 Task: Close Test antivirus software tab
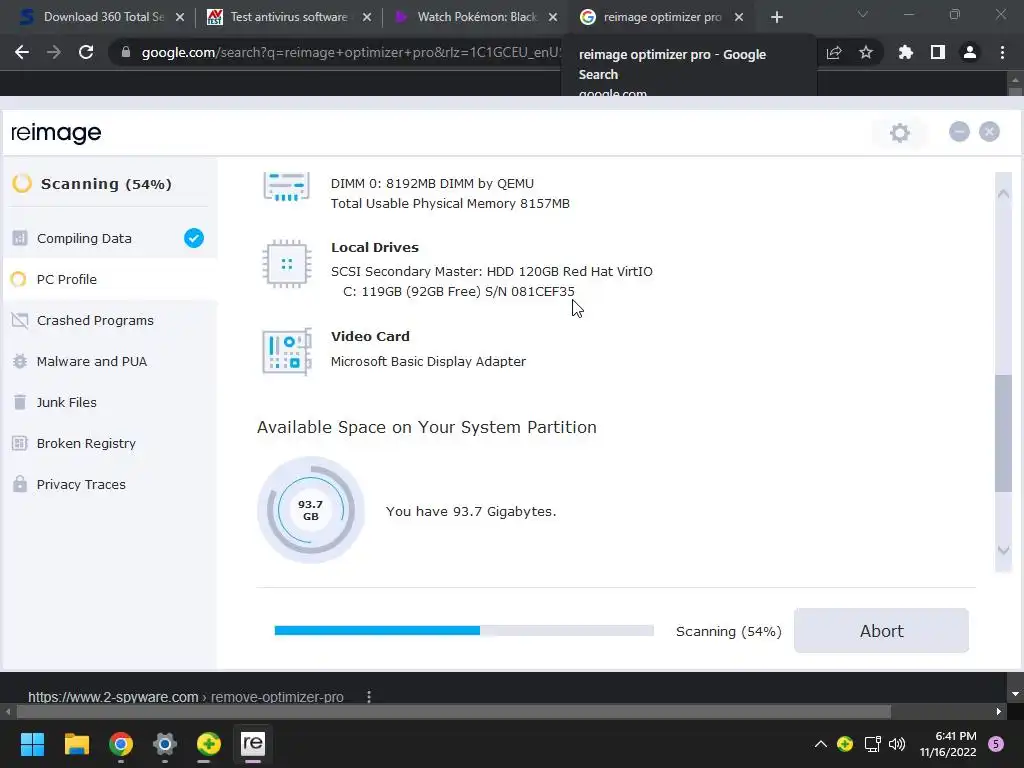pos(367,18)
